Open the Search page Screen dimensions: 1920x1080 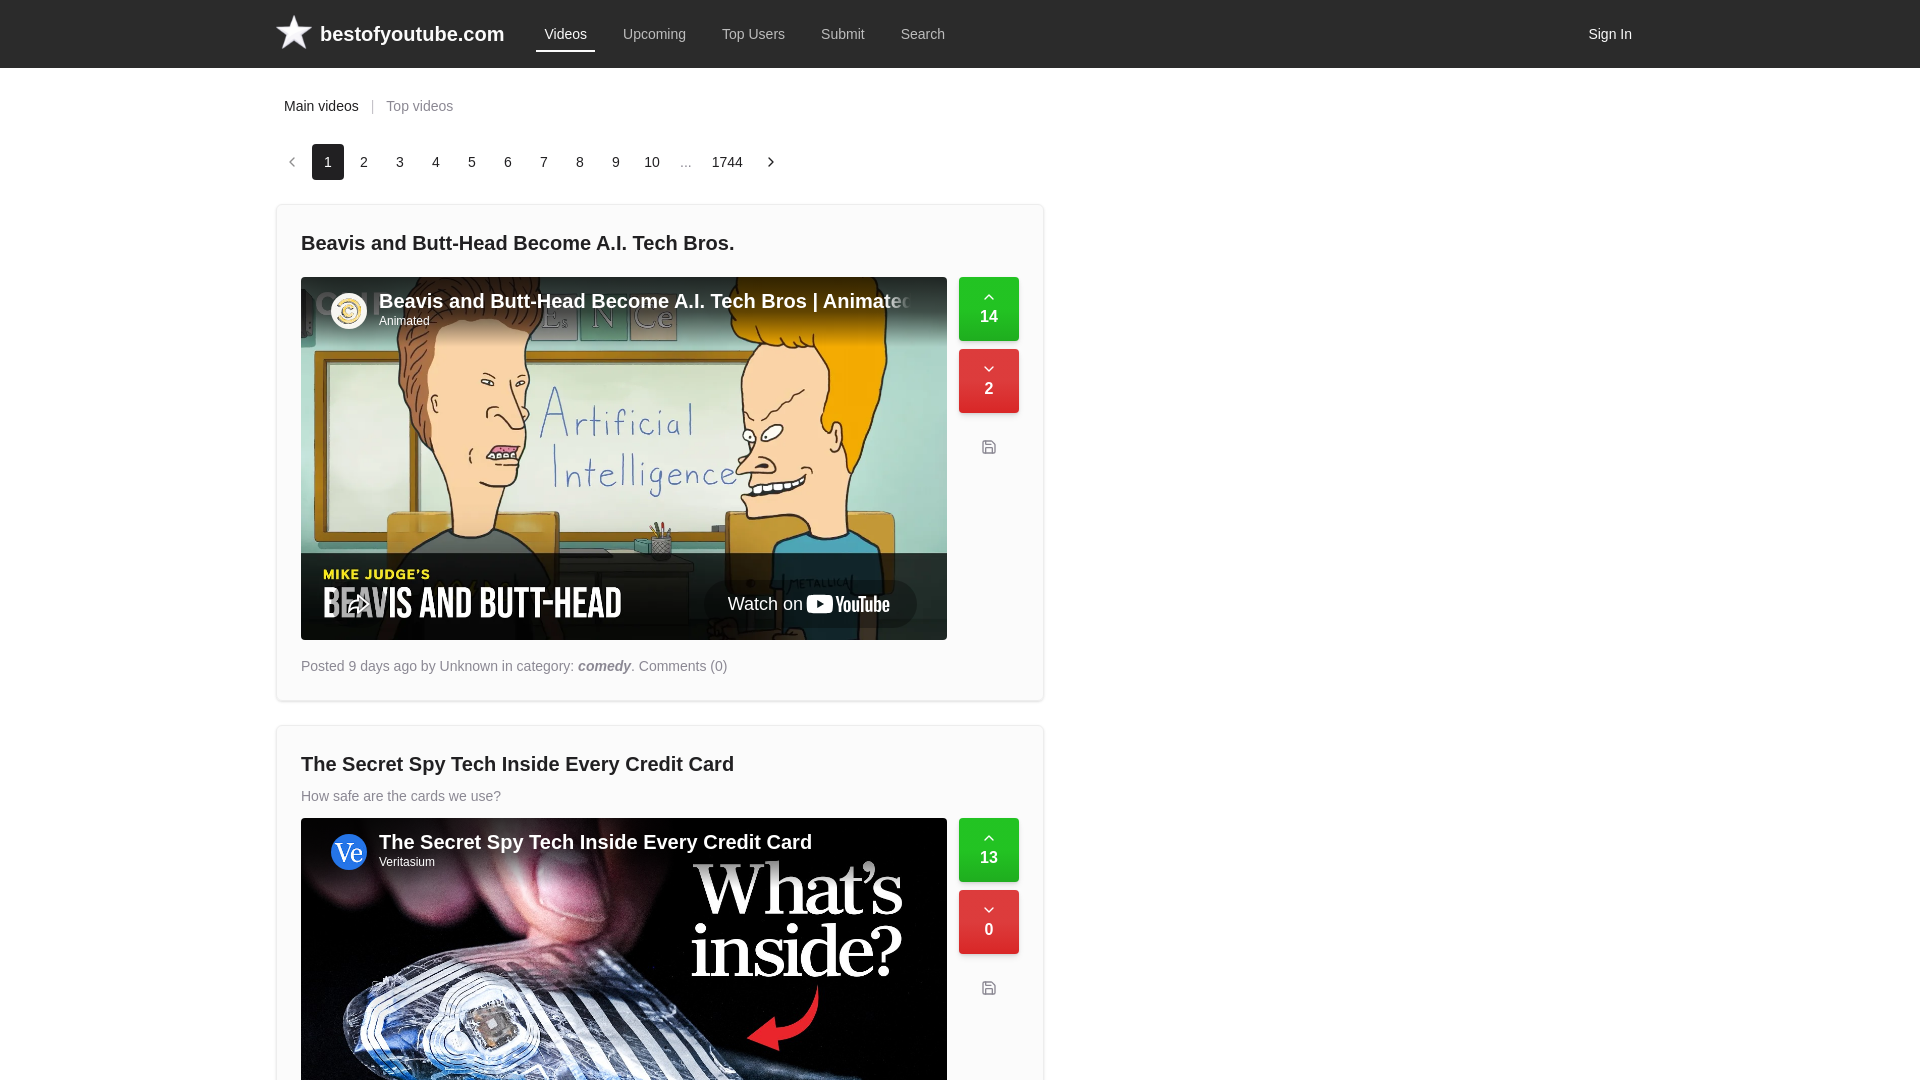pos(923,34)
